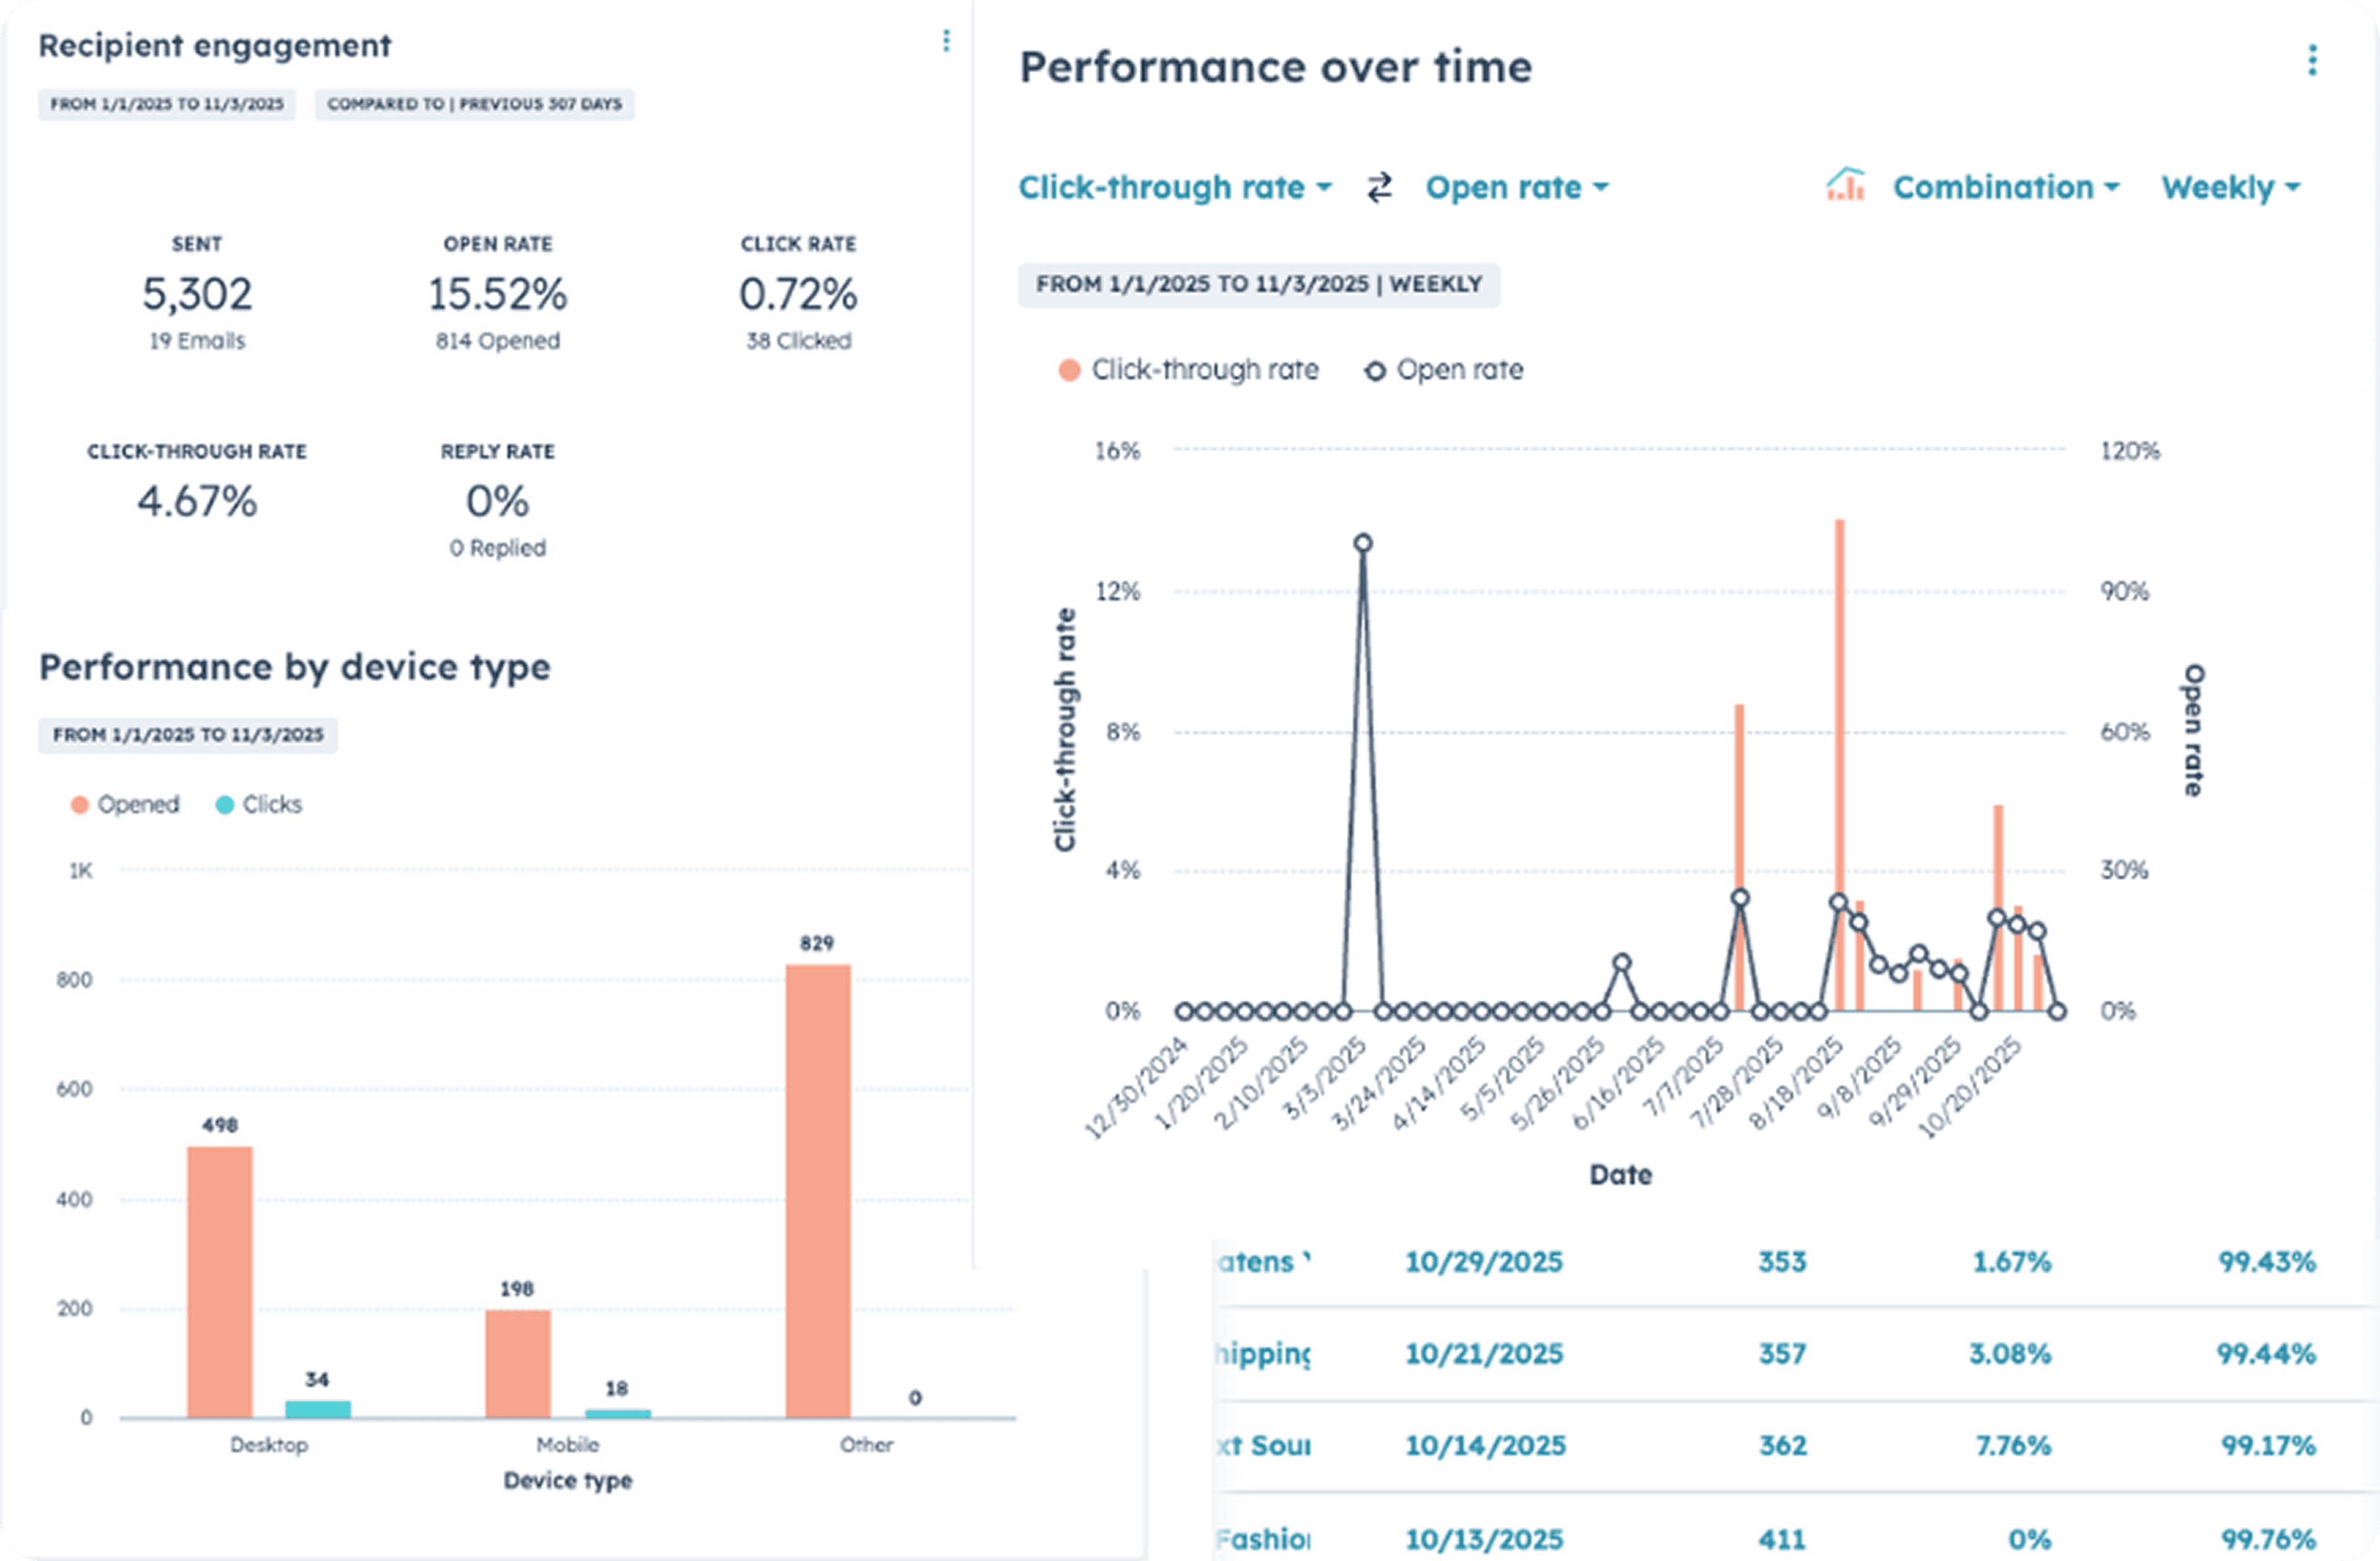Open Recipient engagement three-dot options menu
Image resolution: width=2380 pixels, height=1561 pixels.
click(946, 41)
